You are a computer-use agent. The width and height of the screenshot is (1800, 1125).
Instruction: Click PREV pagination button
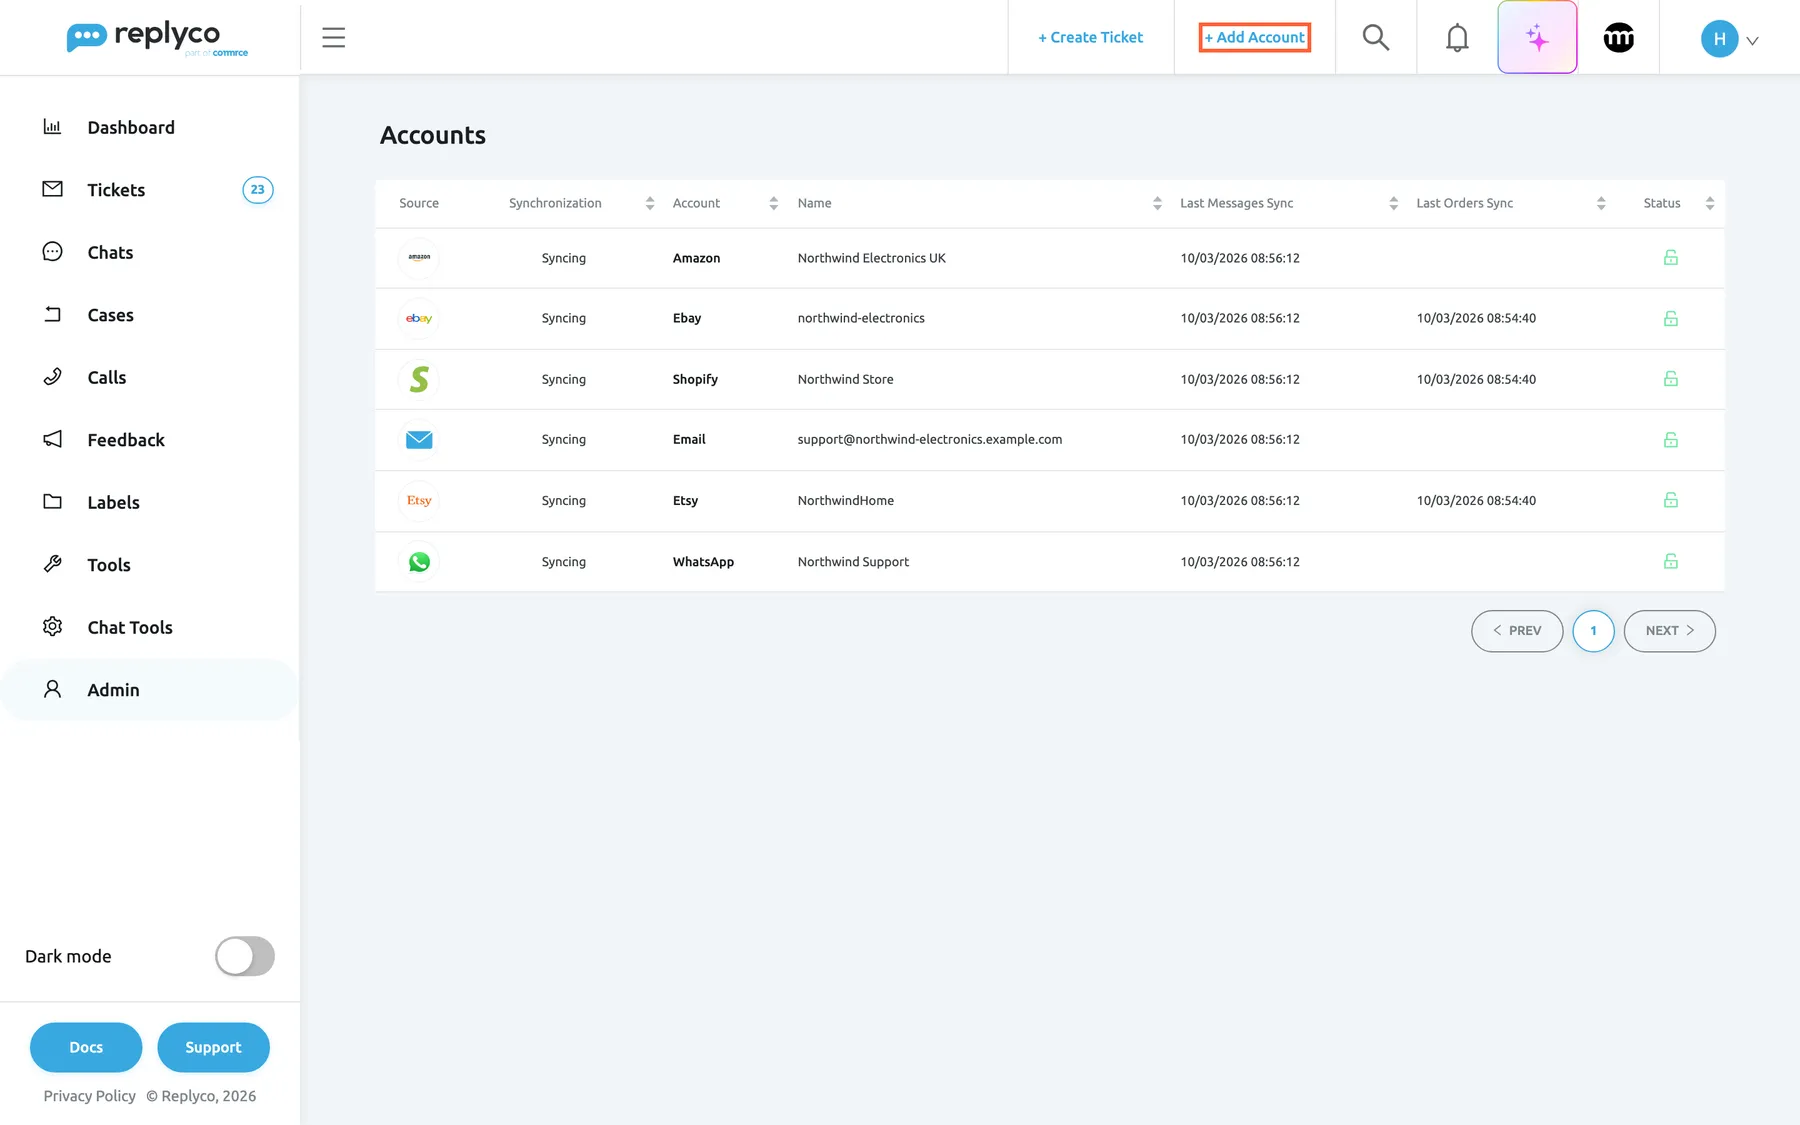click(1517, 631)
